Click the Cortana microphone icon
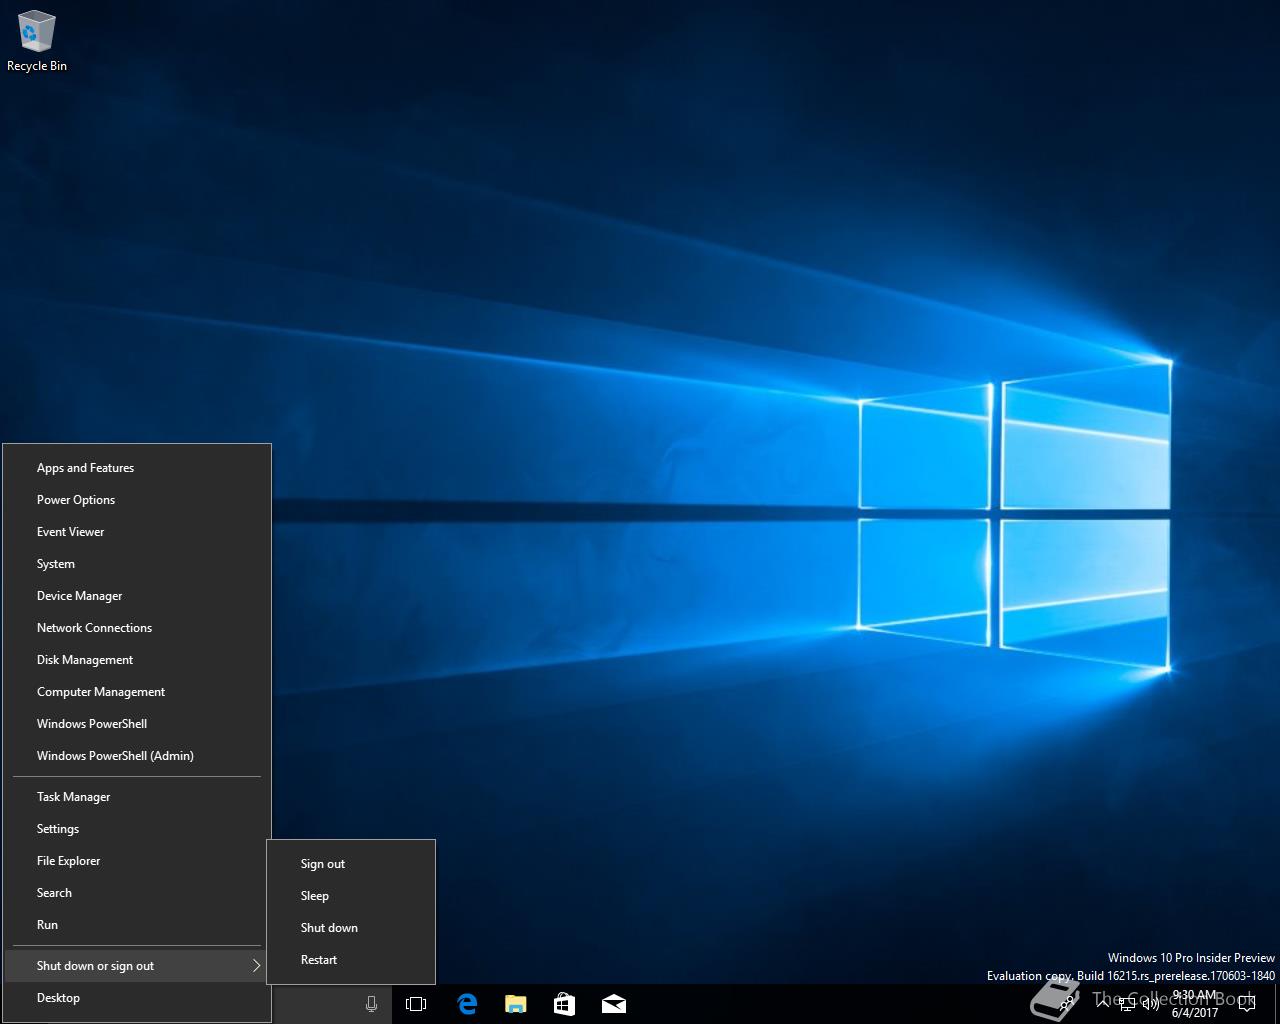The image size is (1280, 1024). coord(371,1004)
